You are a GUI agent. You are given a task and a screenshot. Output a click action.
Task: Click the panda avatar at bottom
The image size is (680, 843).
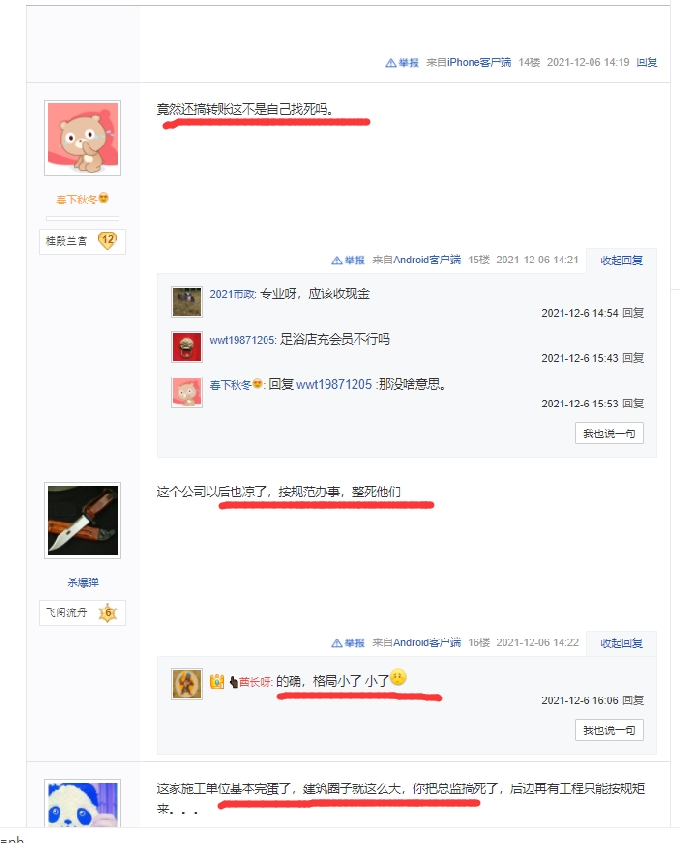(x=82, y=803)
